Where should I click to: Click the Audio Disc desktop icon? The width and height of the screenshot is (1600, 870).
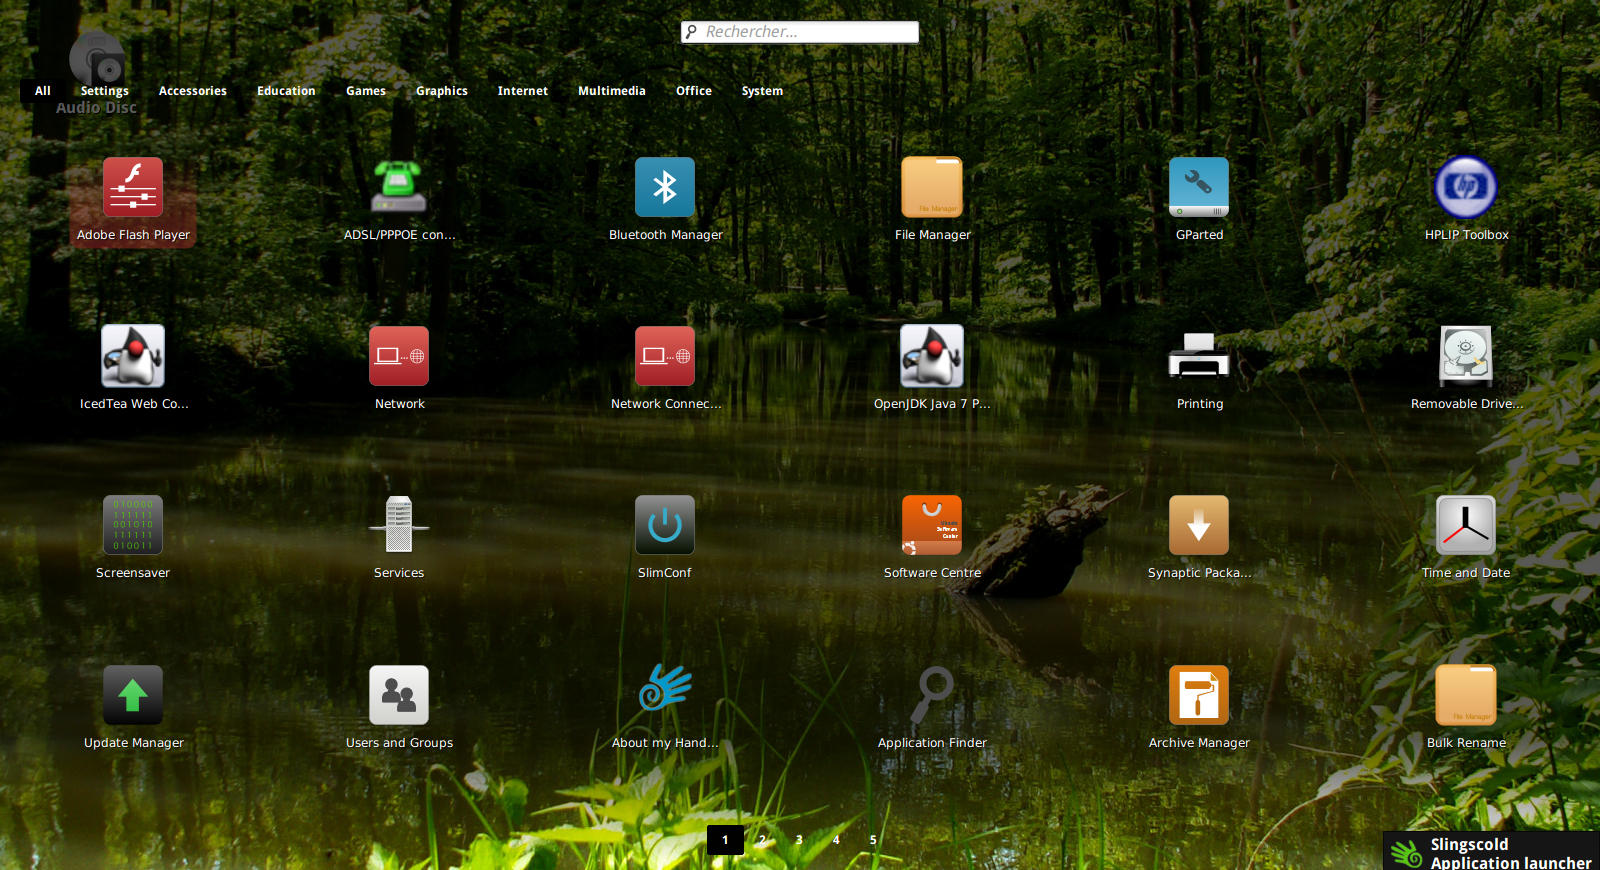(x=97, y=72)
